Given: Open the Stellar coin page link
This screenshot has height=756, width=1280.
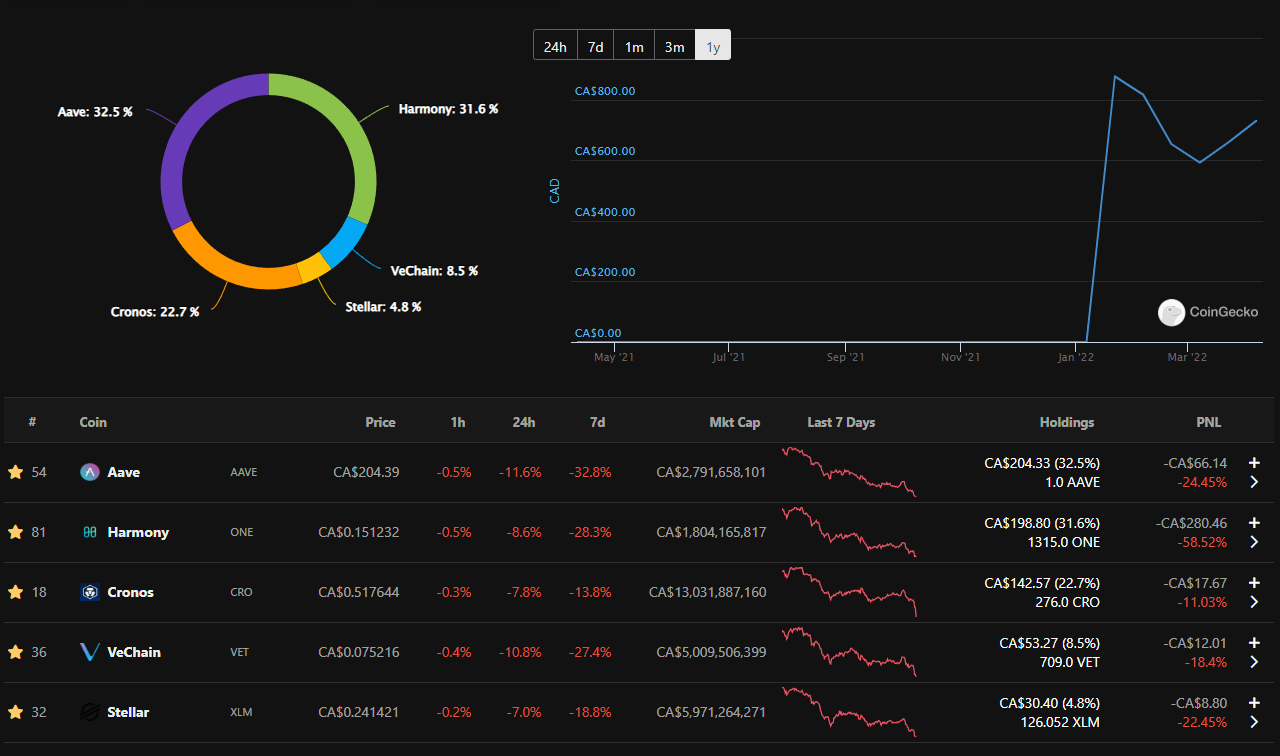Looking at the screenshot, I should click(x=128, y=712).
